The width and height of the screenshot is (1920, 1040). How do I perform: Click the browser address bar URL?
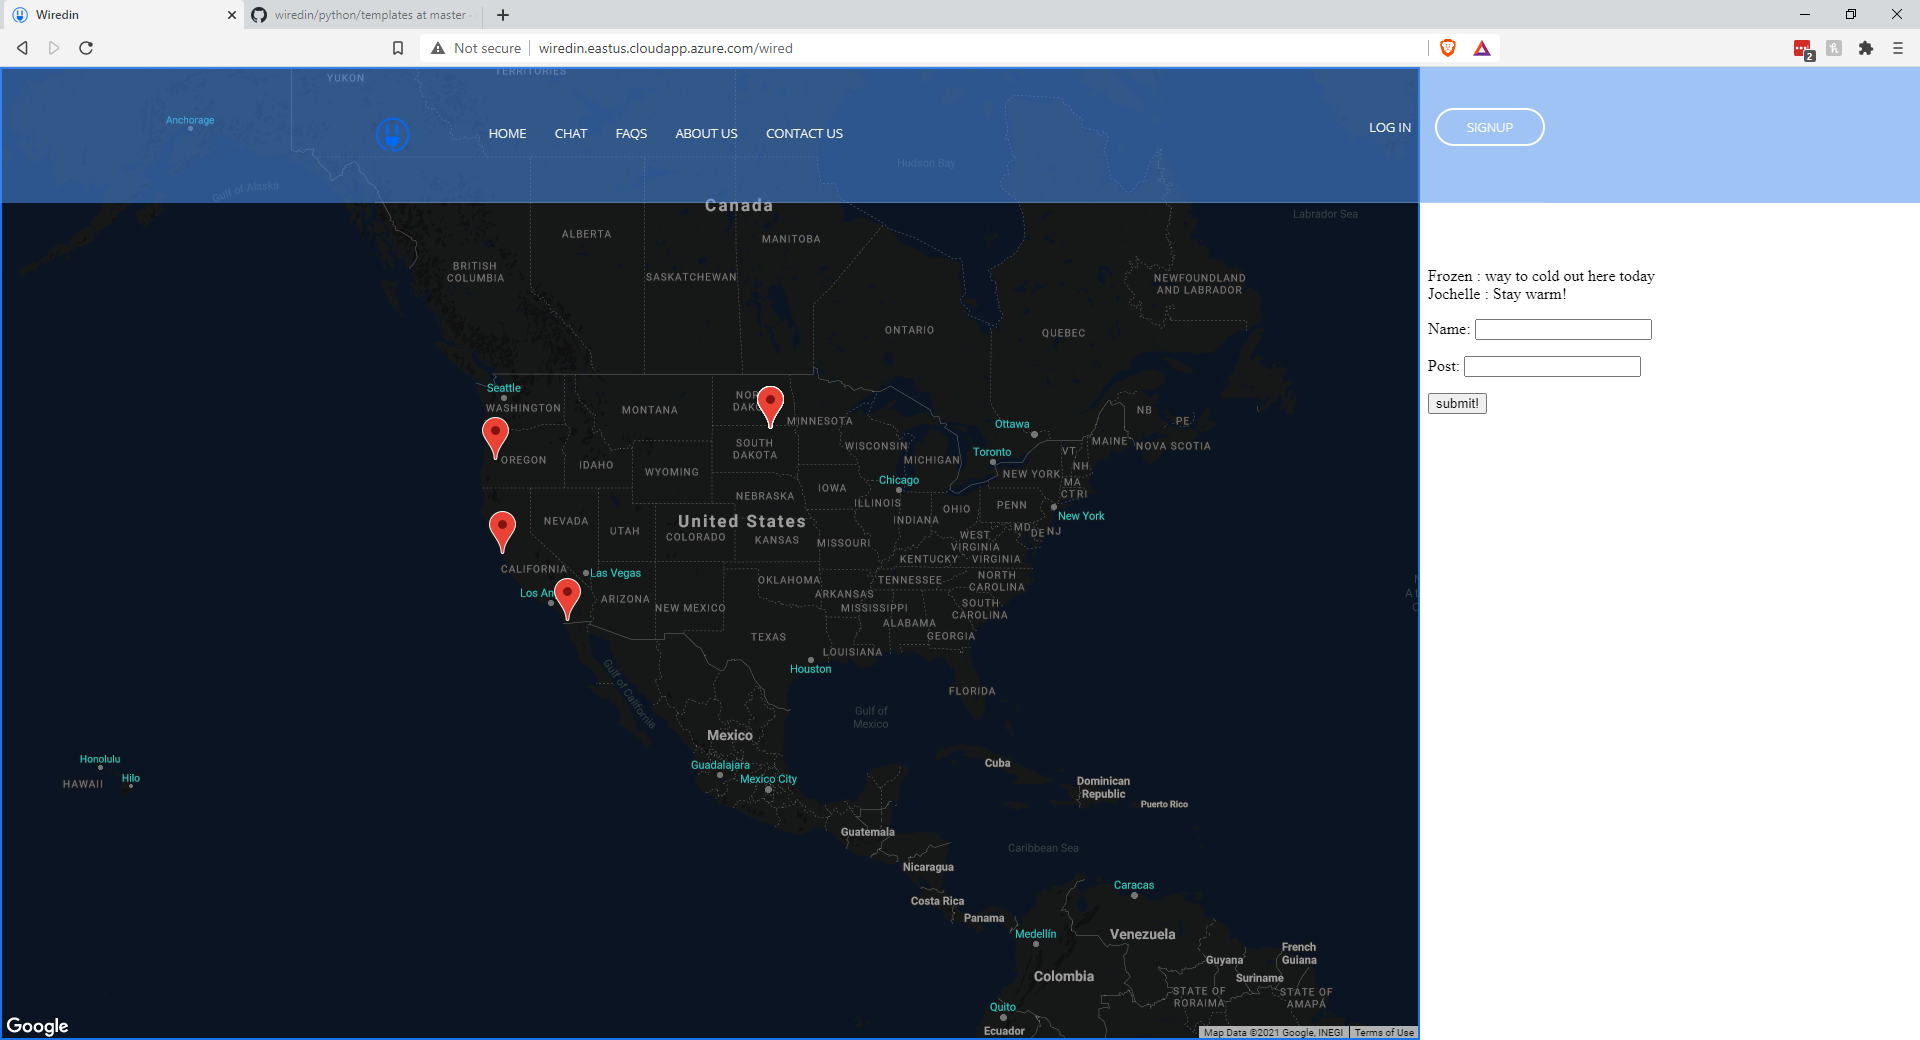coord(666,48)
